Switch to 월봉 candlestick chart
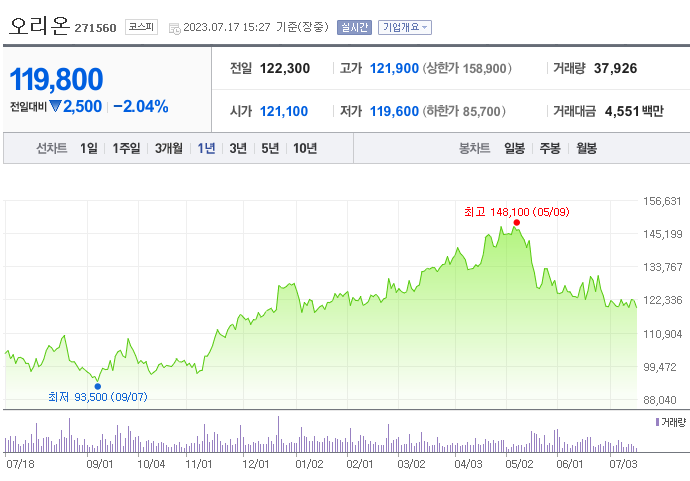The height and width of the screenshot is (481, 690). 586,148
